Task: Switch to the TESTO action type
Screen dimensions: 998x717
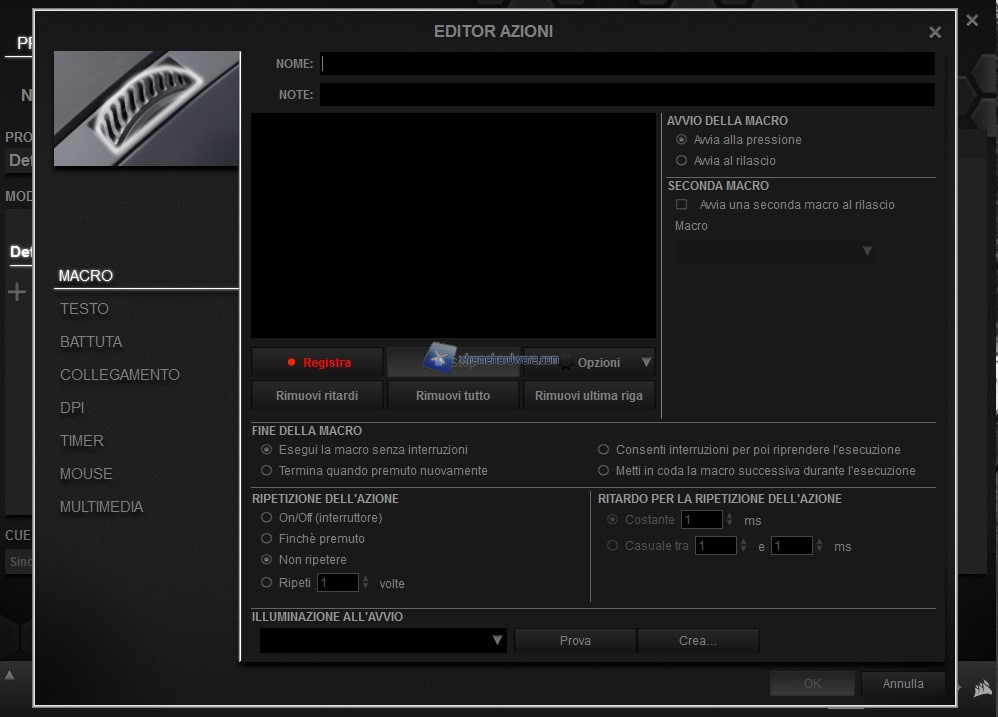Action: 85,309
